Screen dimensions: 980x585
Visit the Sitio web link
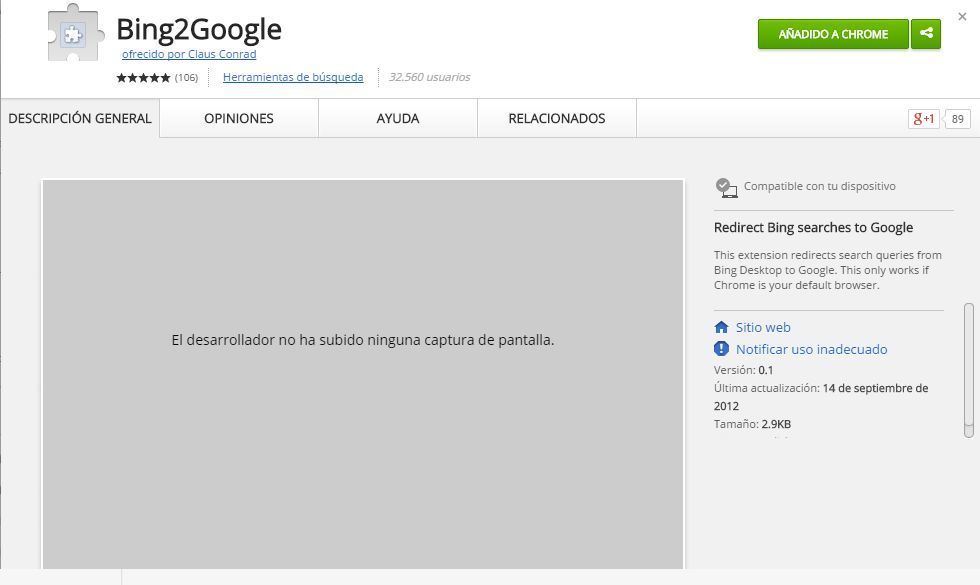[x=763, y=328]
